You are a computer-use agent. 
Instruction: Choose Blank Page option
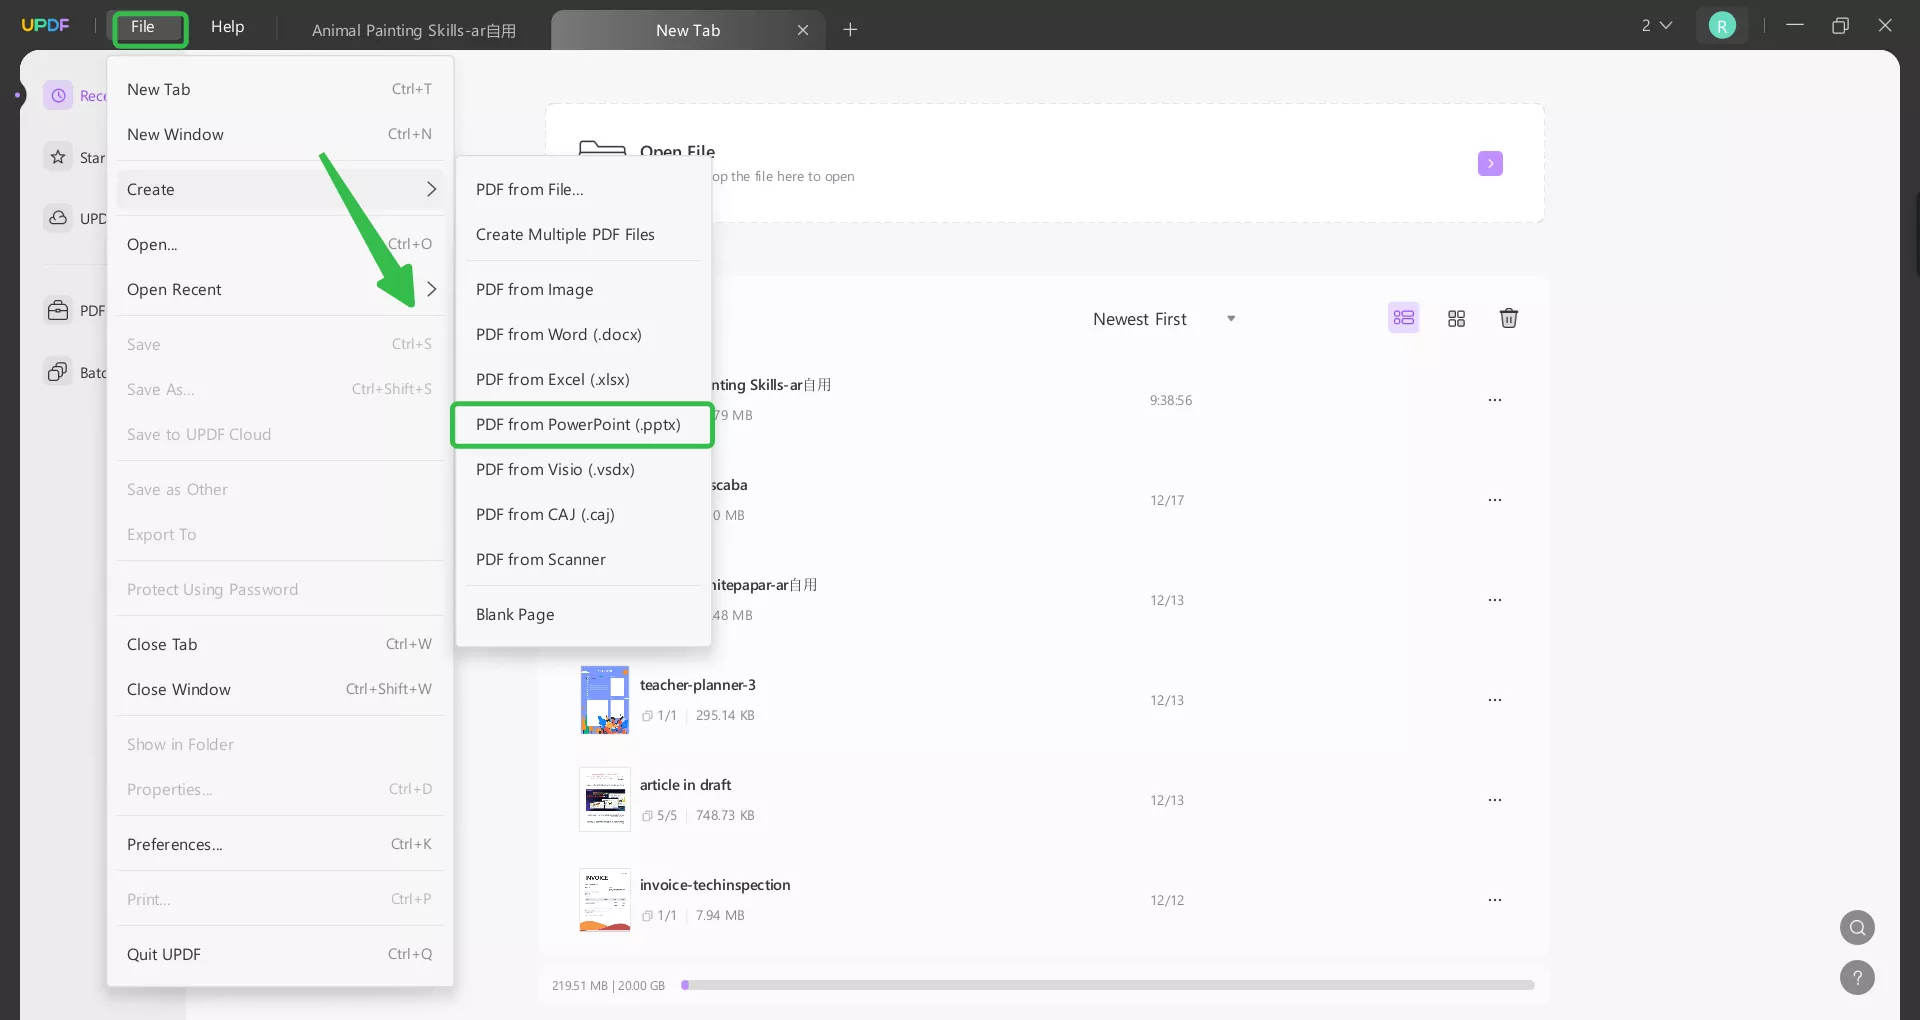583,614
